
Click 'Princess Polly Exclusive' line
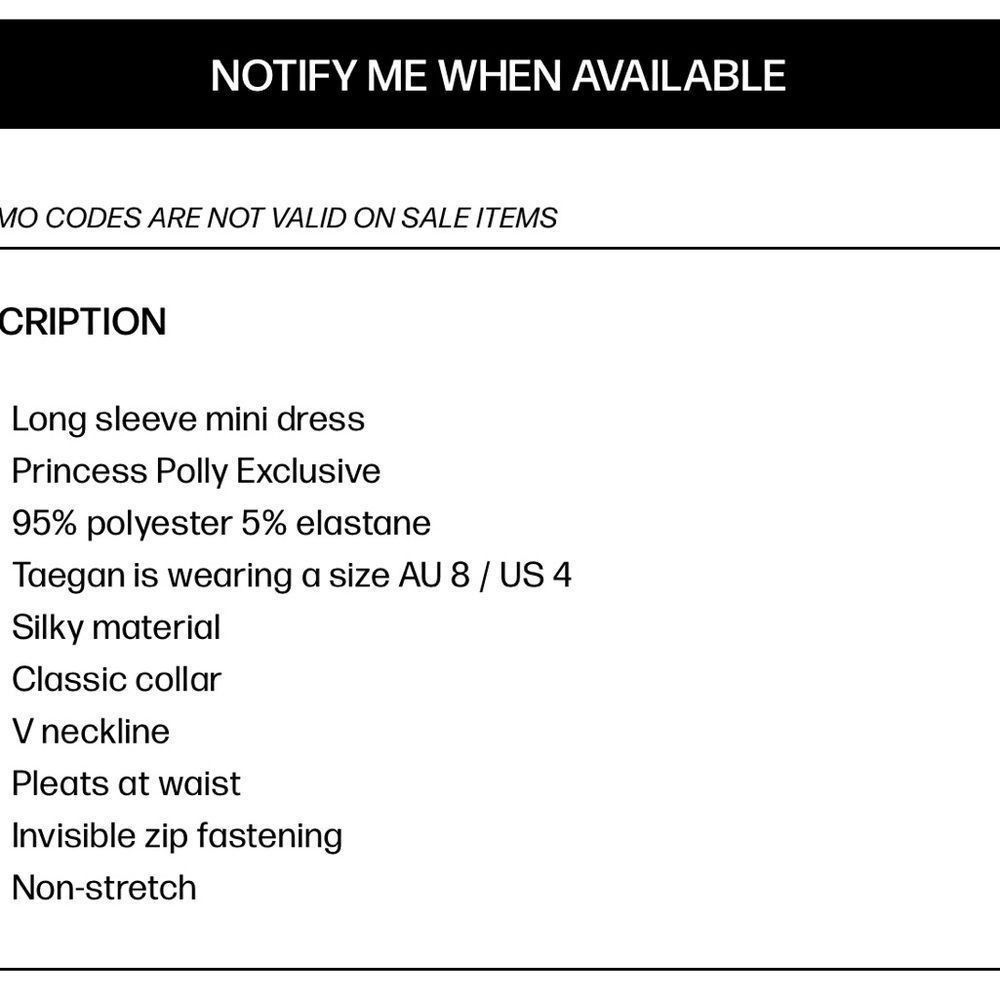pyautogui.click(x=196, y=471)
